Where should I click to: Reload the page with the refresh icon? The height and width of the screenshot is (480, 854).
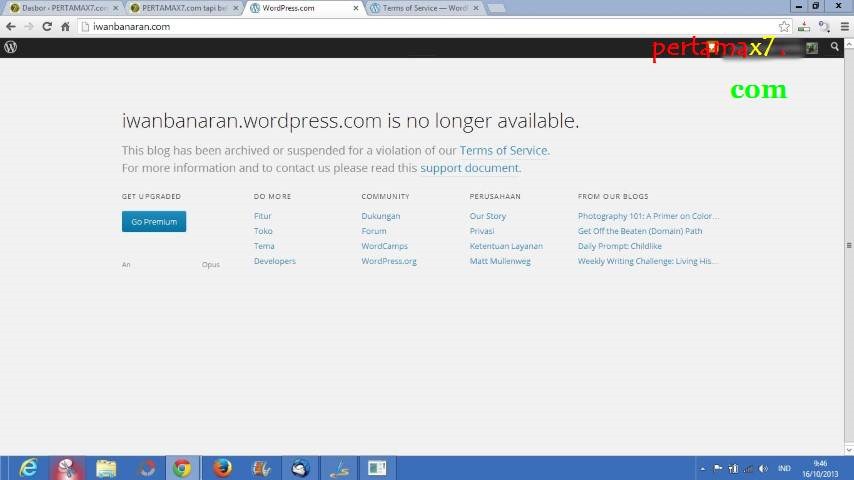(46, 27)
